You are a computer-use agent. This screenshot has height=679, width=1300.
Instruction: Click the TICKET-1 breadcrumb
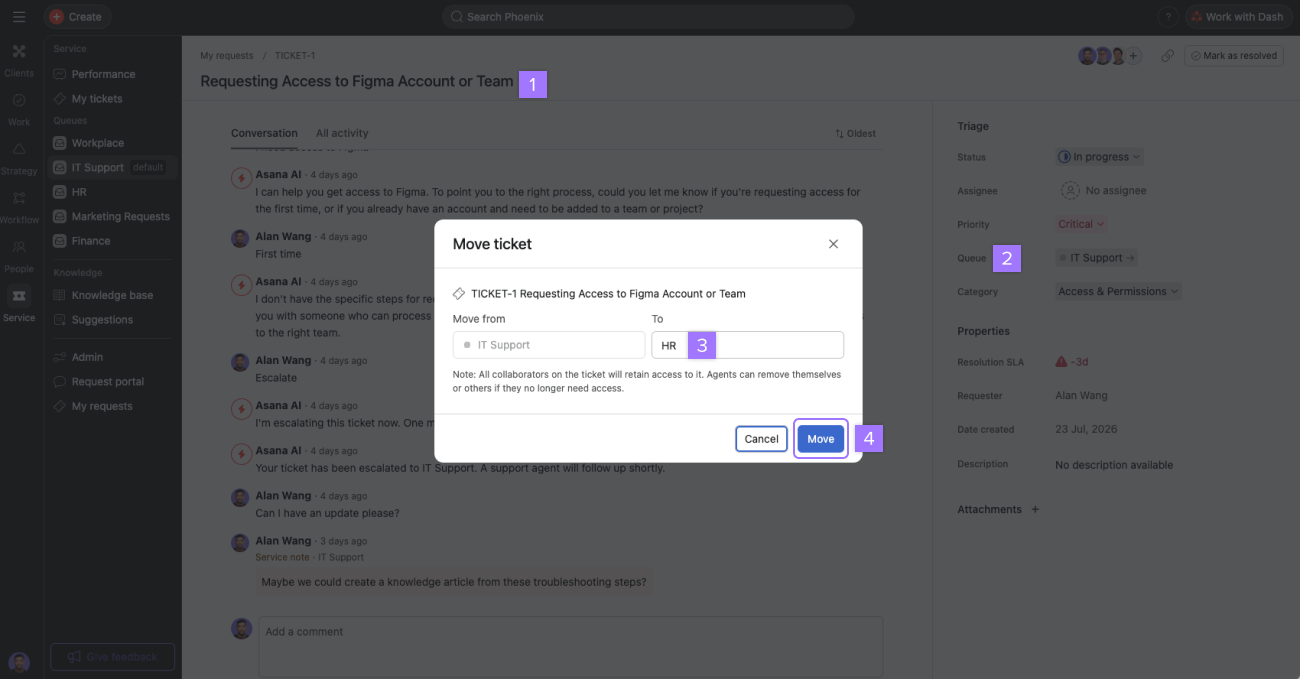click(295, 56)
